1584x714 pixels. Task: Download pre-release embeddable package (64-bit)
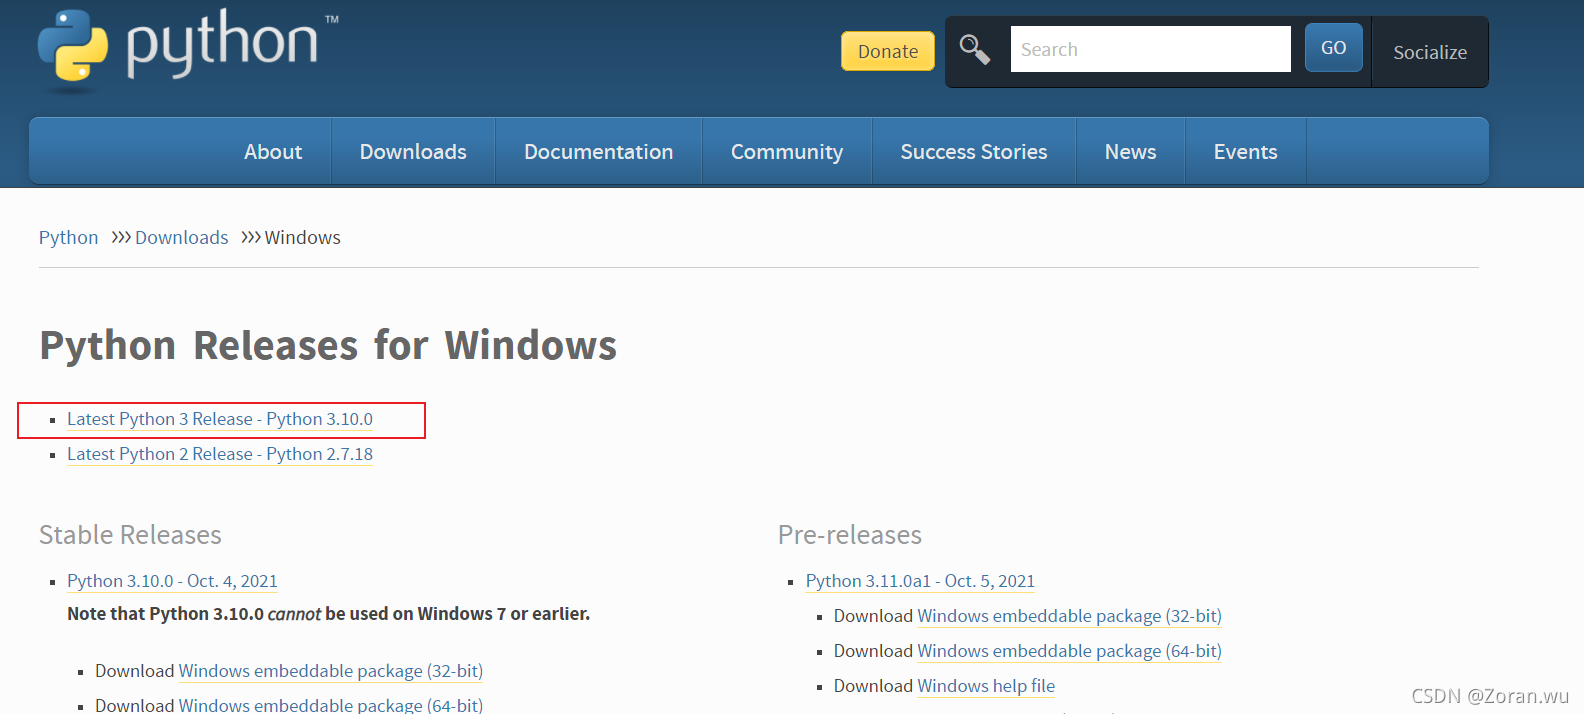(x=1069, y=651)
